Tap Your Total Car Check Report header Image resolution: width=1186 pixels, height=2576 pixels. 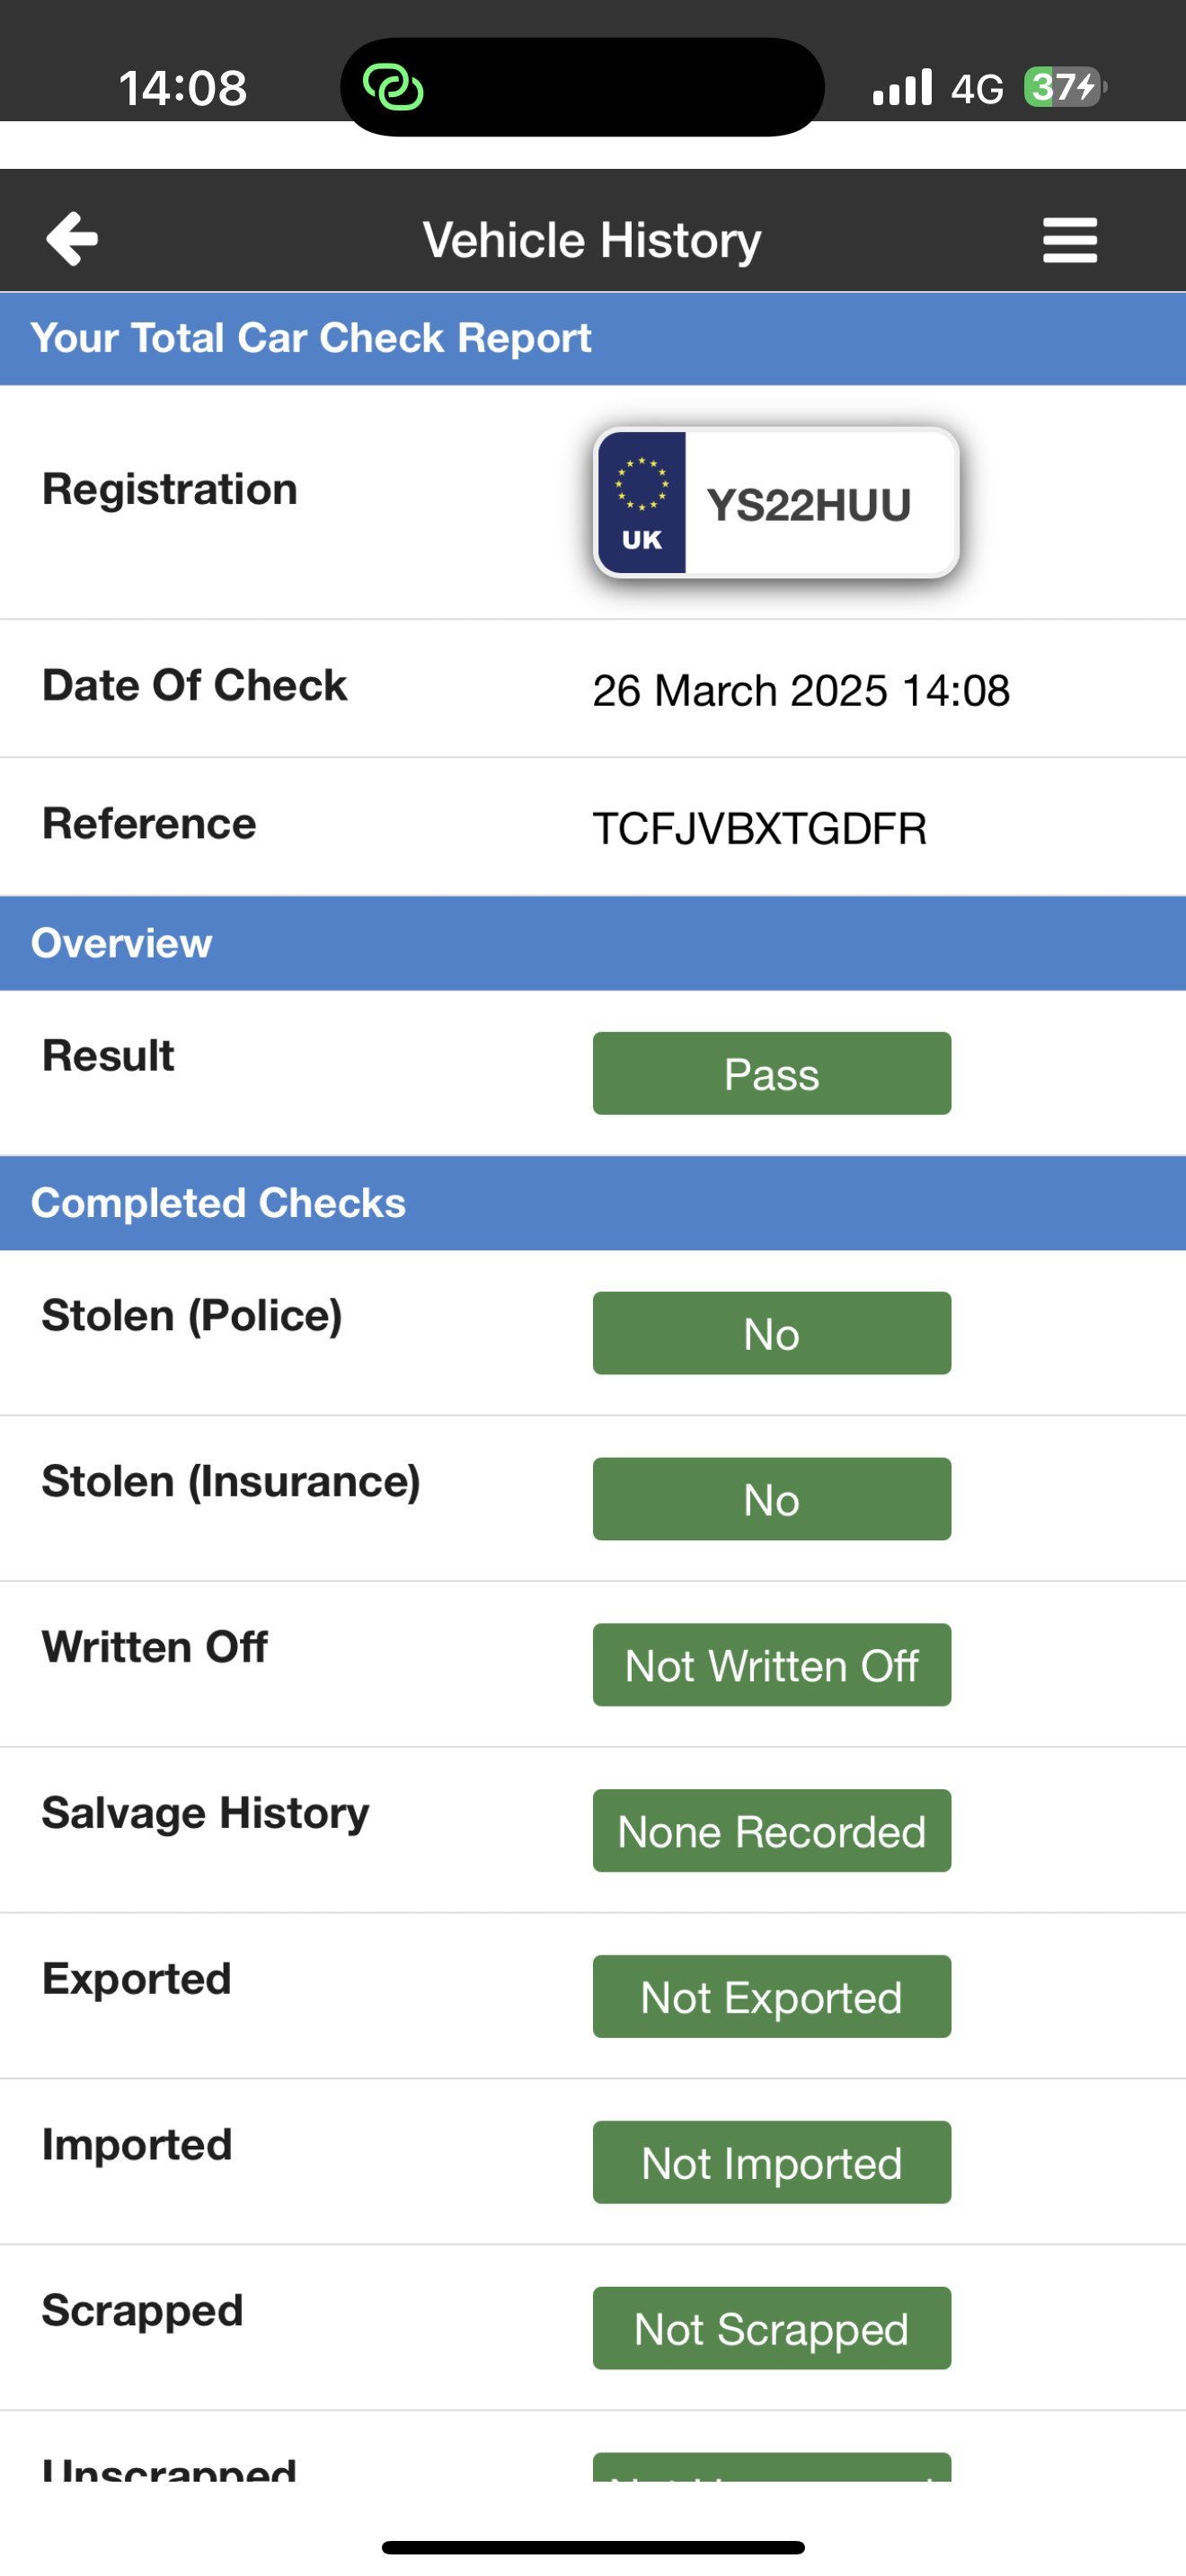pyautogui.click(x=593, y=338)
